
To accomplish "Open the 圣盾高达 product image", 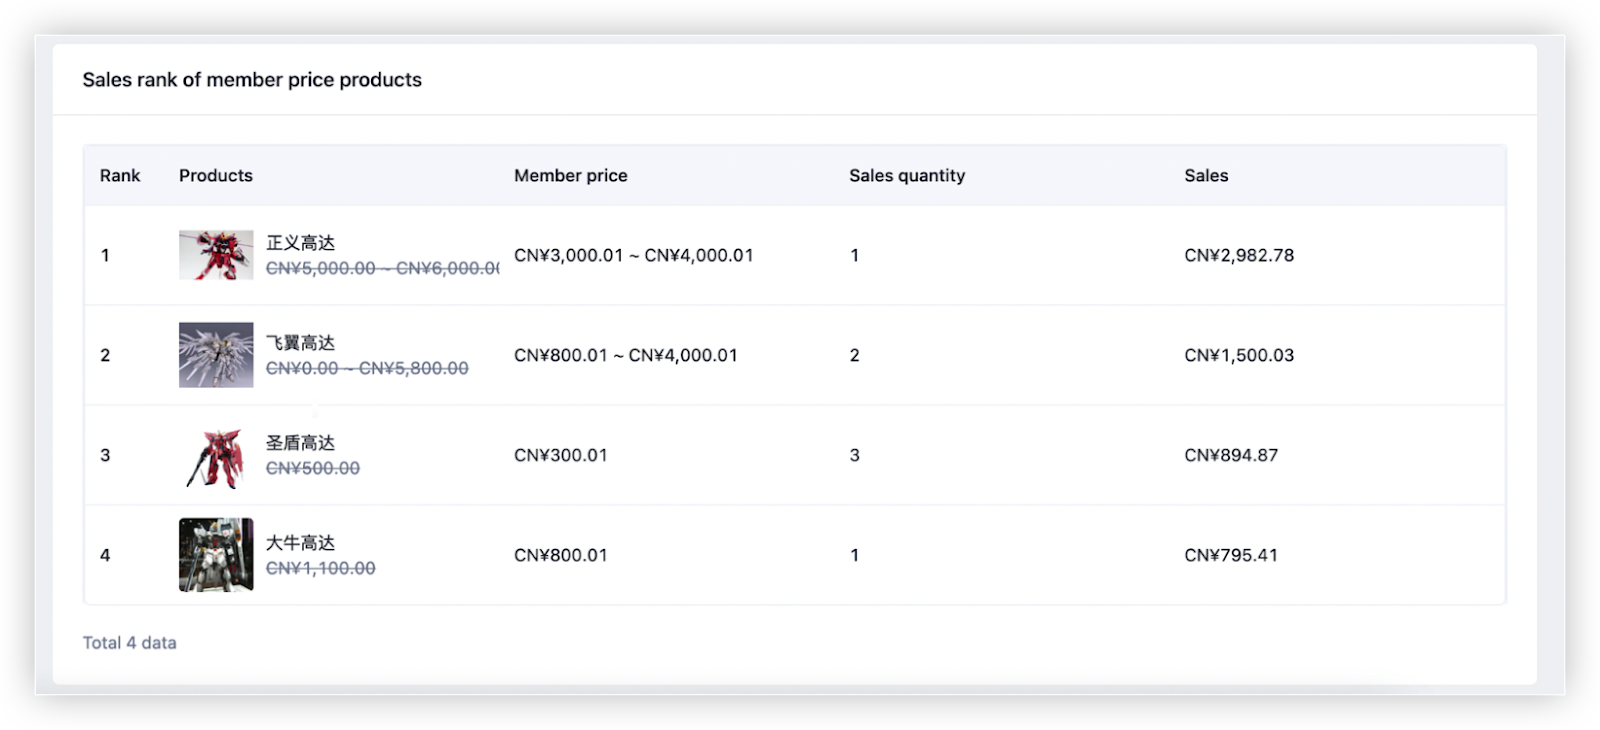I will click(x=216, y=456).
